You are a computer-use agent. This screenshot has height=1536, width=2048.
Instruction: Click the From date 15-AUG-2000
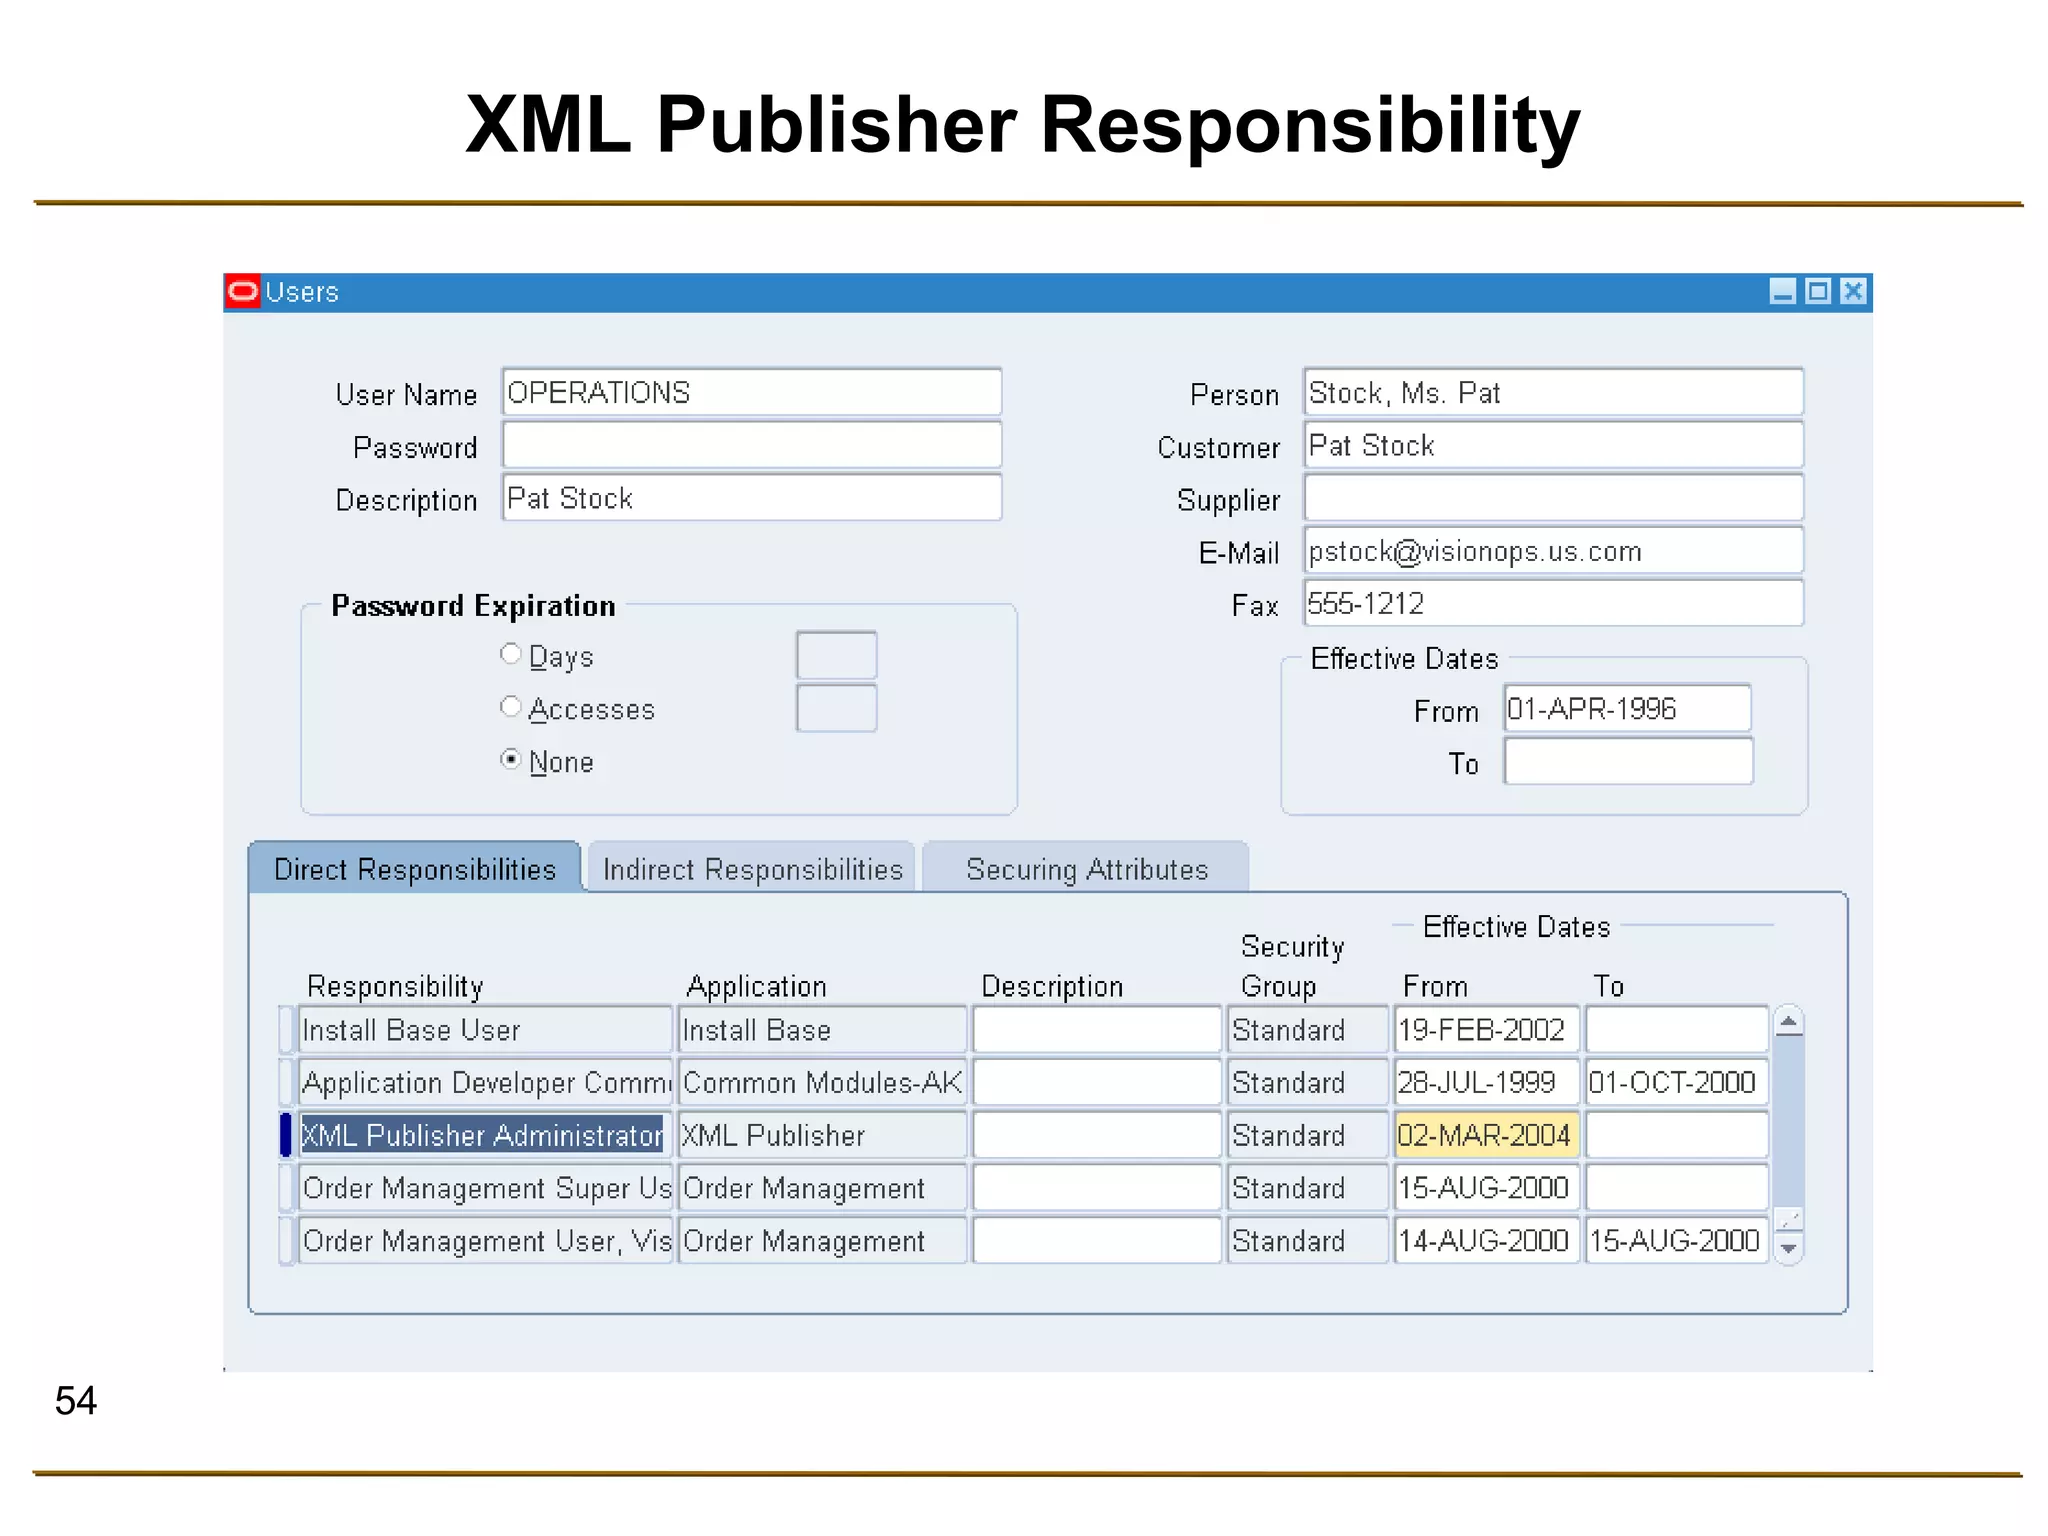click(x=1487, y=1188)
